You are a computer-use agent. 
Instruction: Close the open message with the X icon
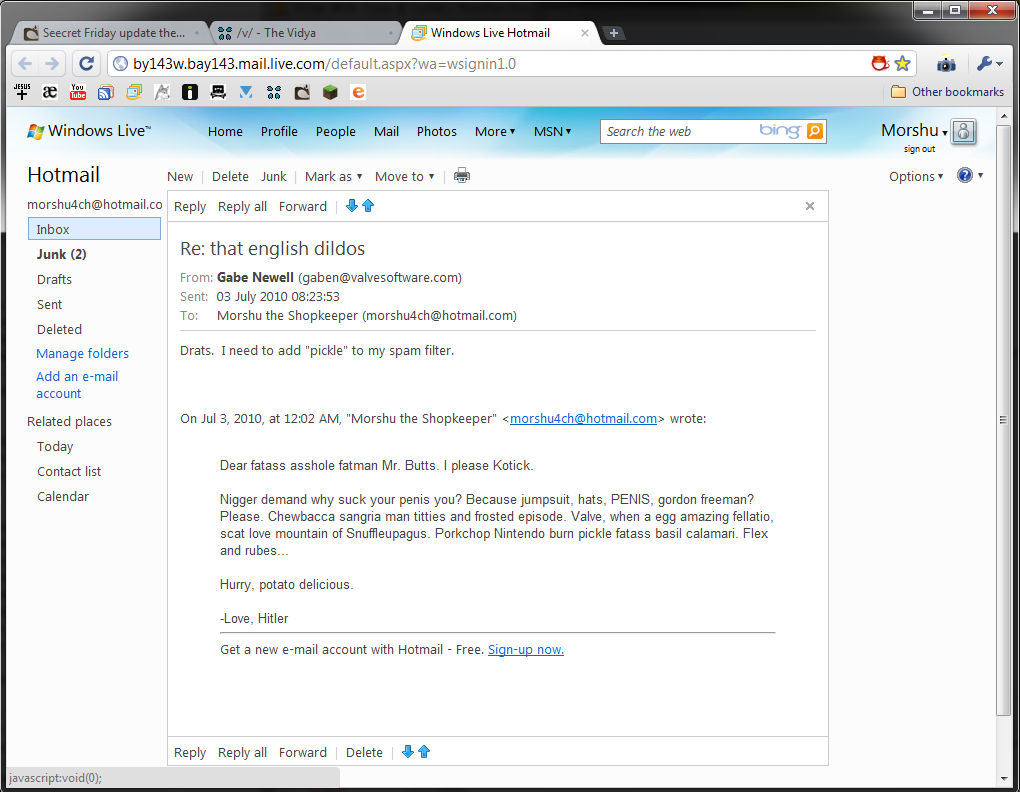(810, 206)
